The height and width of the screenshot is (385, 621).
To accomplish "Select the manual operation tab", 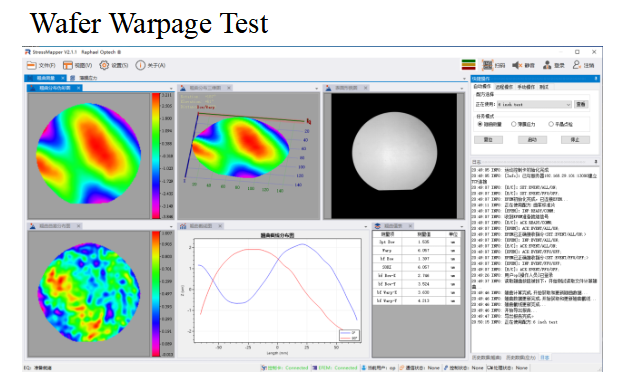I will [526, 87].
